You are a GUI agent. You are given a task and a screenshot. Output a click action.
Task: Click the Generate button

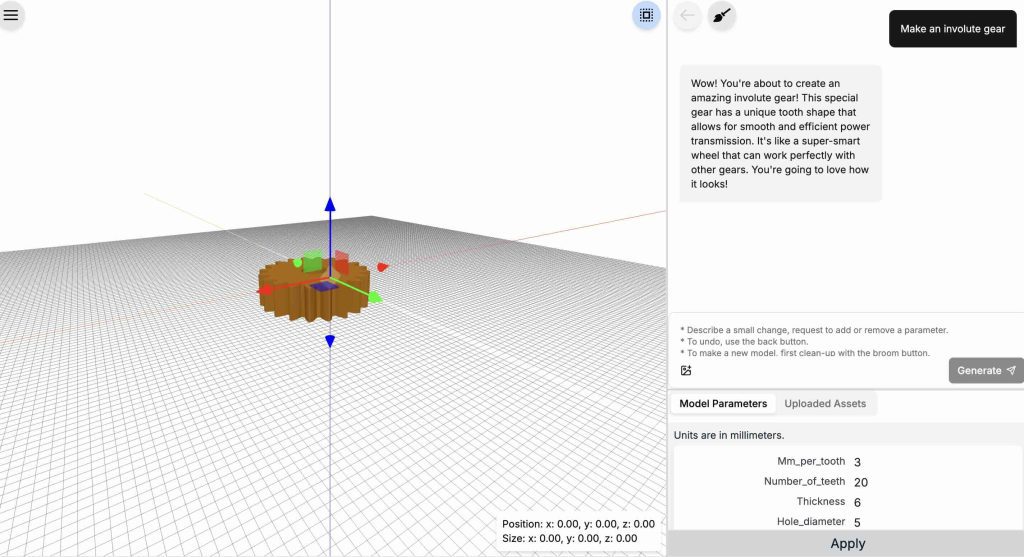point(986,370)
